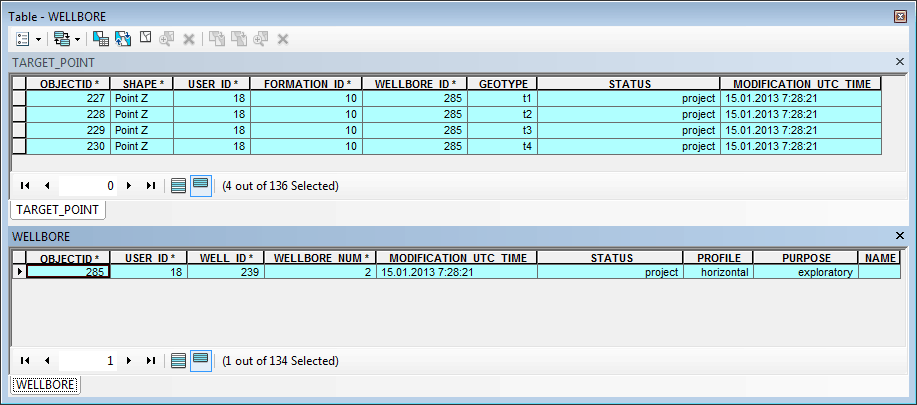The height and width of the screenshot is (405, 917).
Task: Move to next record in TARGET_POINT table
Action: click(129, 186)
